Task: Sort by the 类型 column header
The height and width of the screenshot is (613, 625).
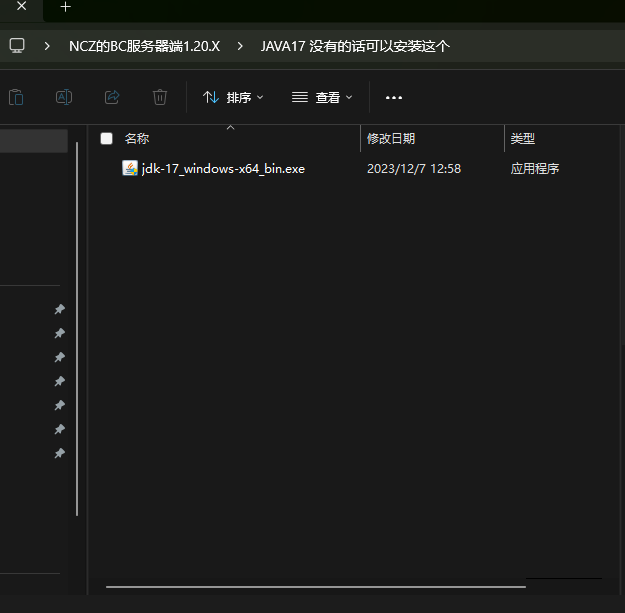Action: pos(523,139)
